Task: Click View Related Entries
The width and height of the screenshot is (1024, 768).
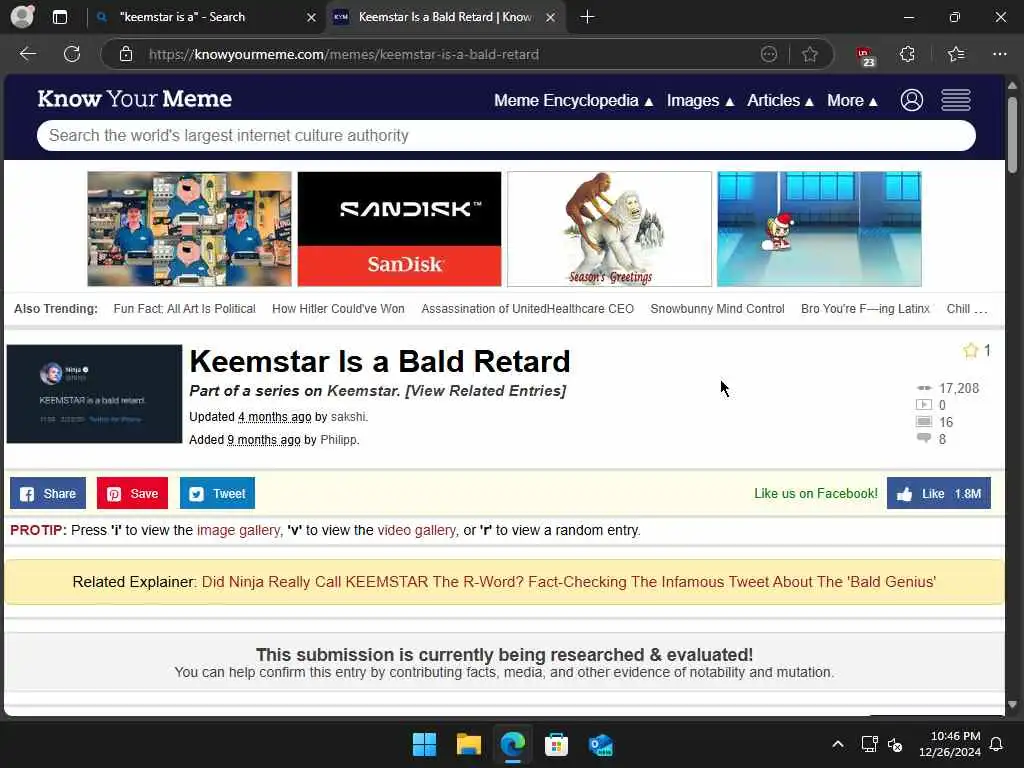Action: [485, 391]
